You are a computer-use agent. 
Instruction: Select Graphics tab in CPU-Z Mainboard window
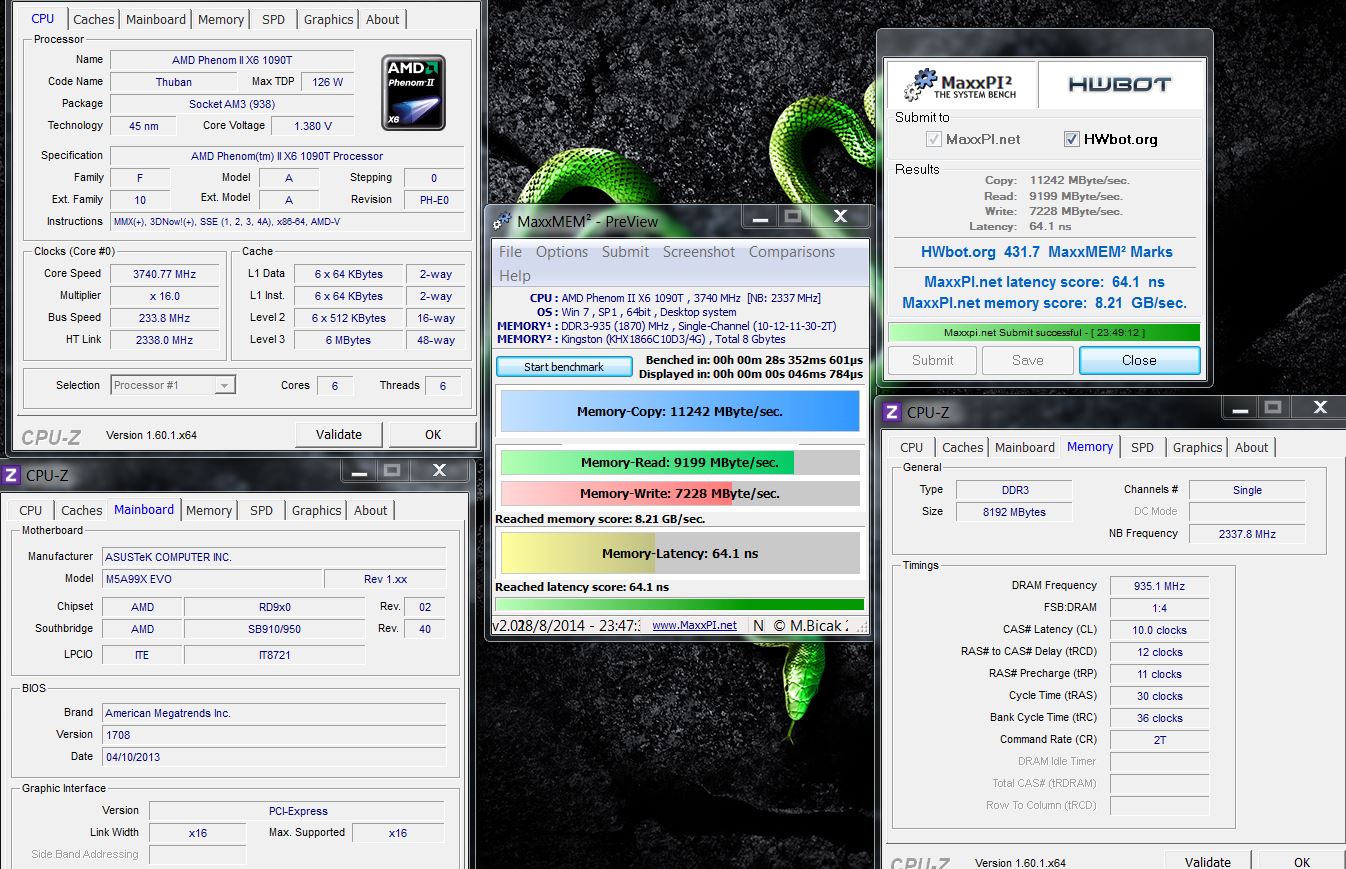[316, 510]
